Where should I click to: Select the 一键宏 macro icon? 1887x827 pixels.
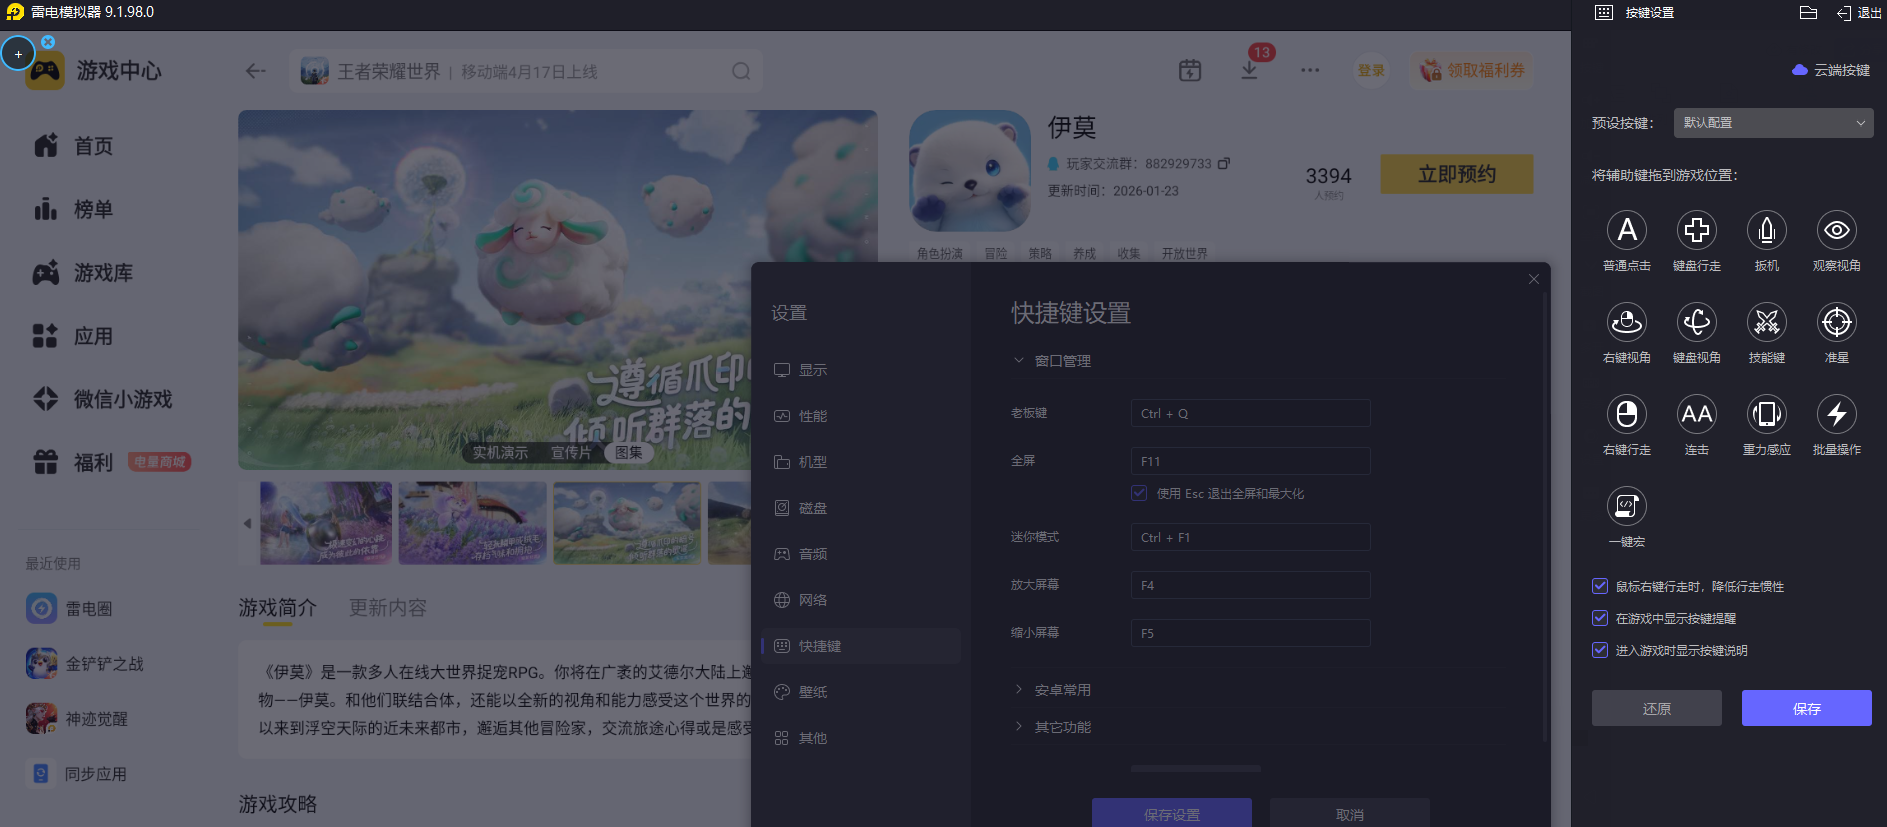[1627, 506]
